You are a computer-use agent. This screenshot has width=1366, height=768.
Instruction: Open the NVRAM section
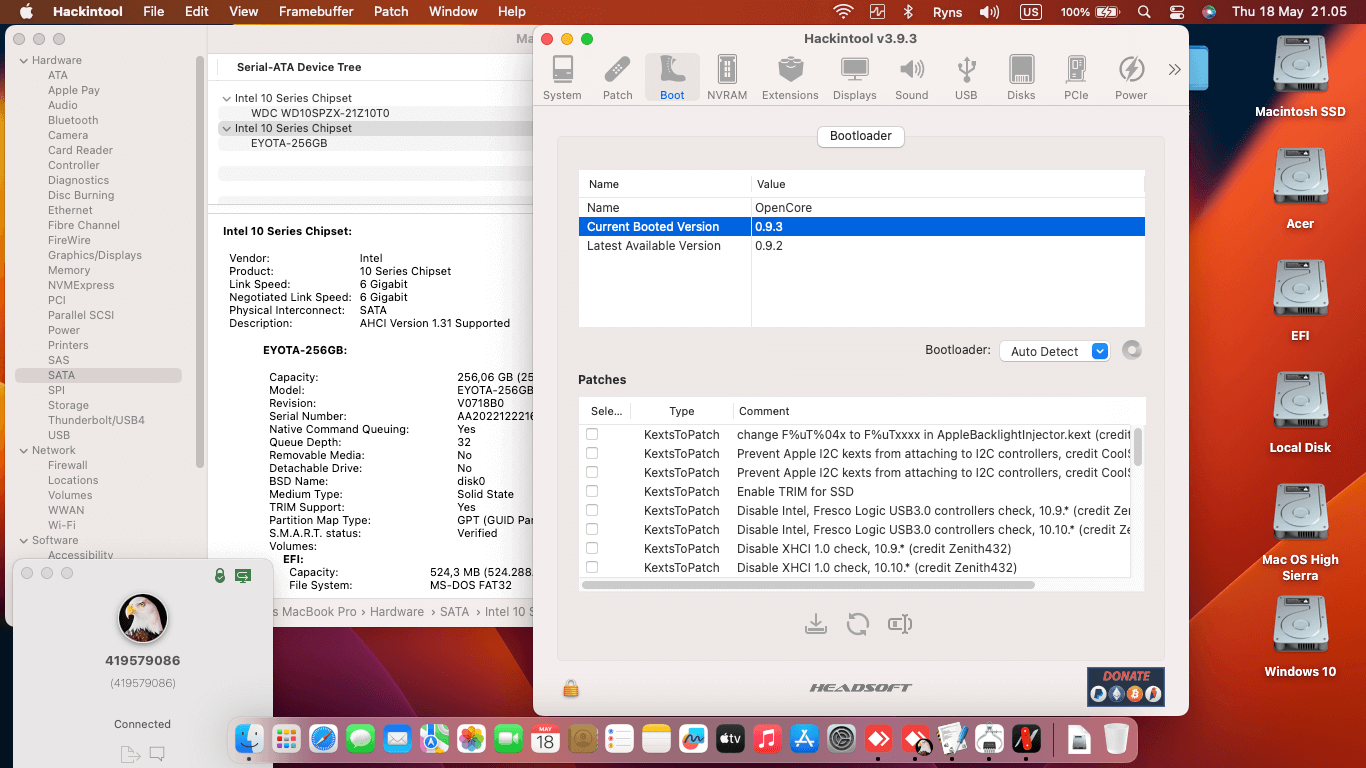[x=727, y=78]
